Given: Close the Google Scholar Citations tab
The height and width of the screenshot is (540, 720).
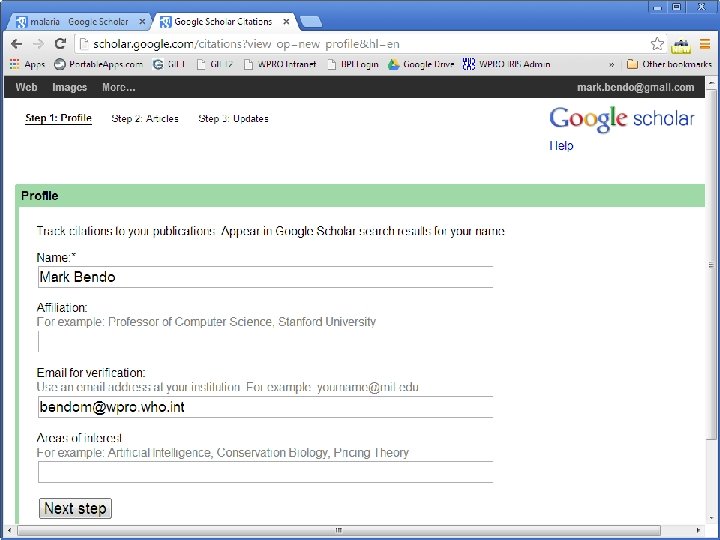Looking at the screenshot, I should (x=286, y=22).
